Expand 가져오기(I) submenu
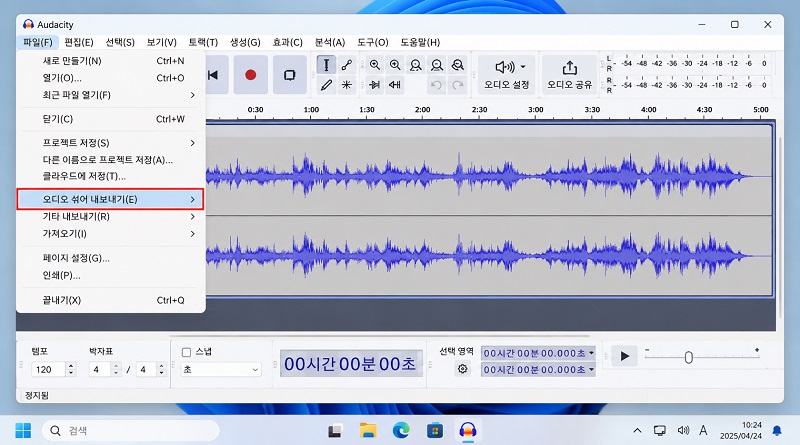This screenshot has height=445, width=800. point(111,234)
